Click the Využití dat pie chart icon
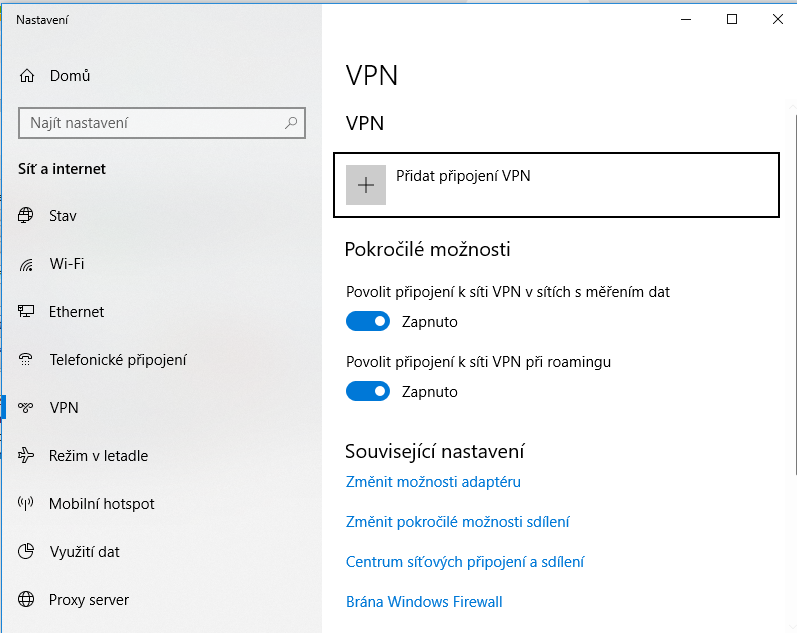The image size is (797, 633). pyautogui.click(x=27, y=552)
